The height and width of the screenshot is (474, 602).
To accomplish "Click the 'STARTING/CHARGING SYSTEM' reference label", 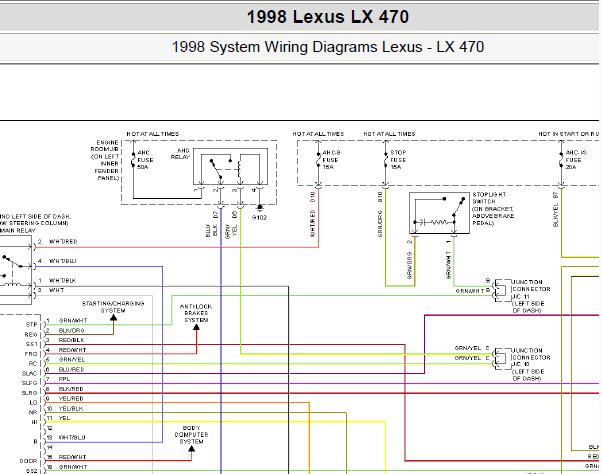I will 113,307.
